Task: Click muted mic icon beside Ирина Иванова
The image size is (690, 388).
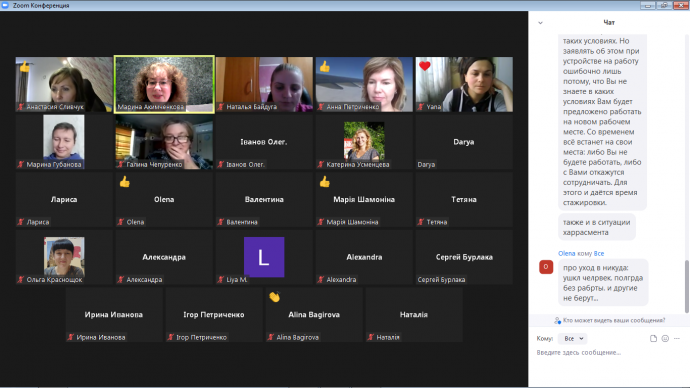Action: (x=70, y=337)
